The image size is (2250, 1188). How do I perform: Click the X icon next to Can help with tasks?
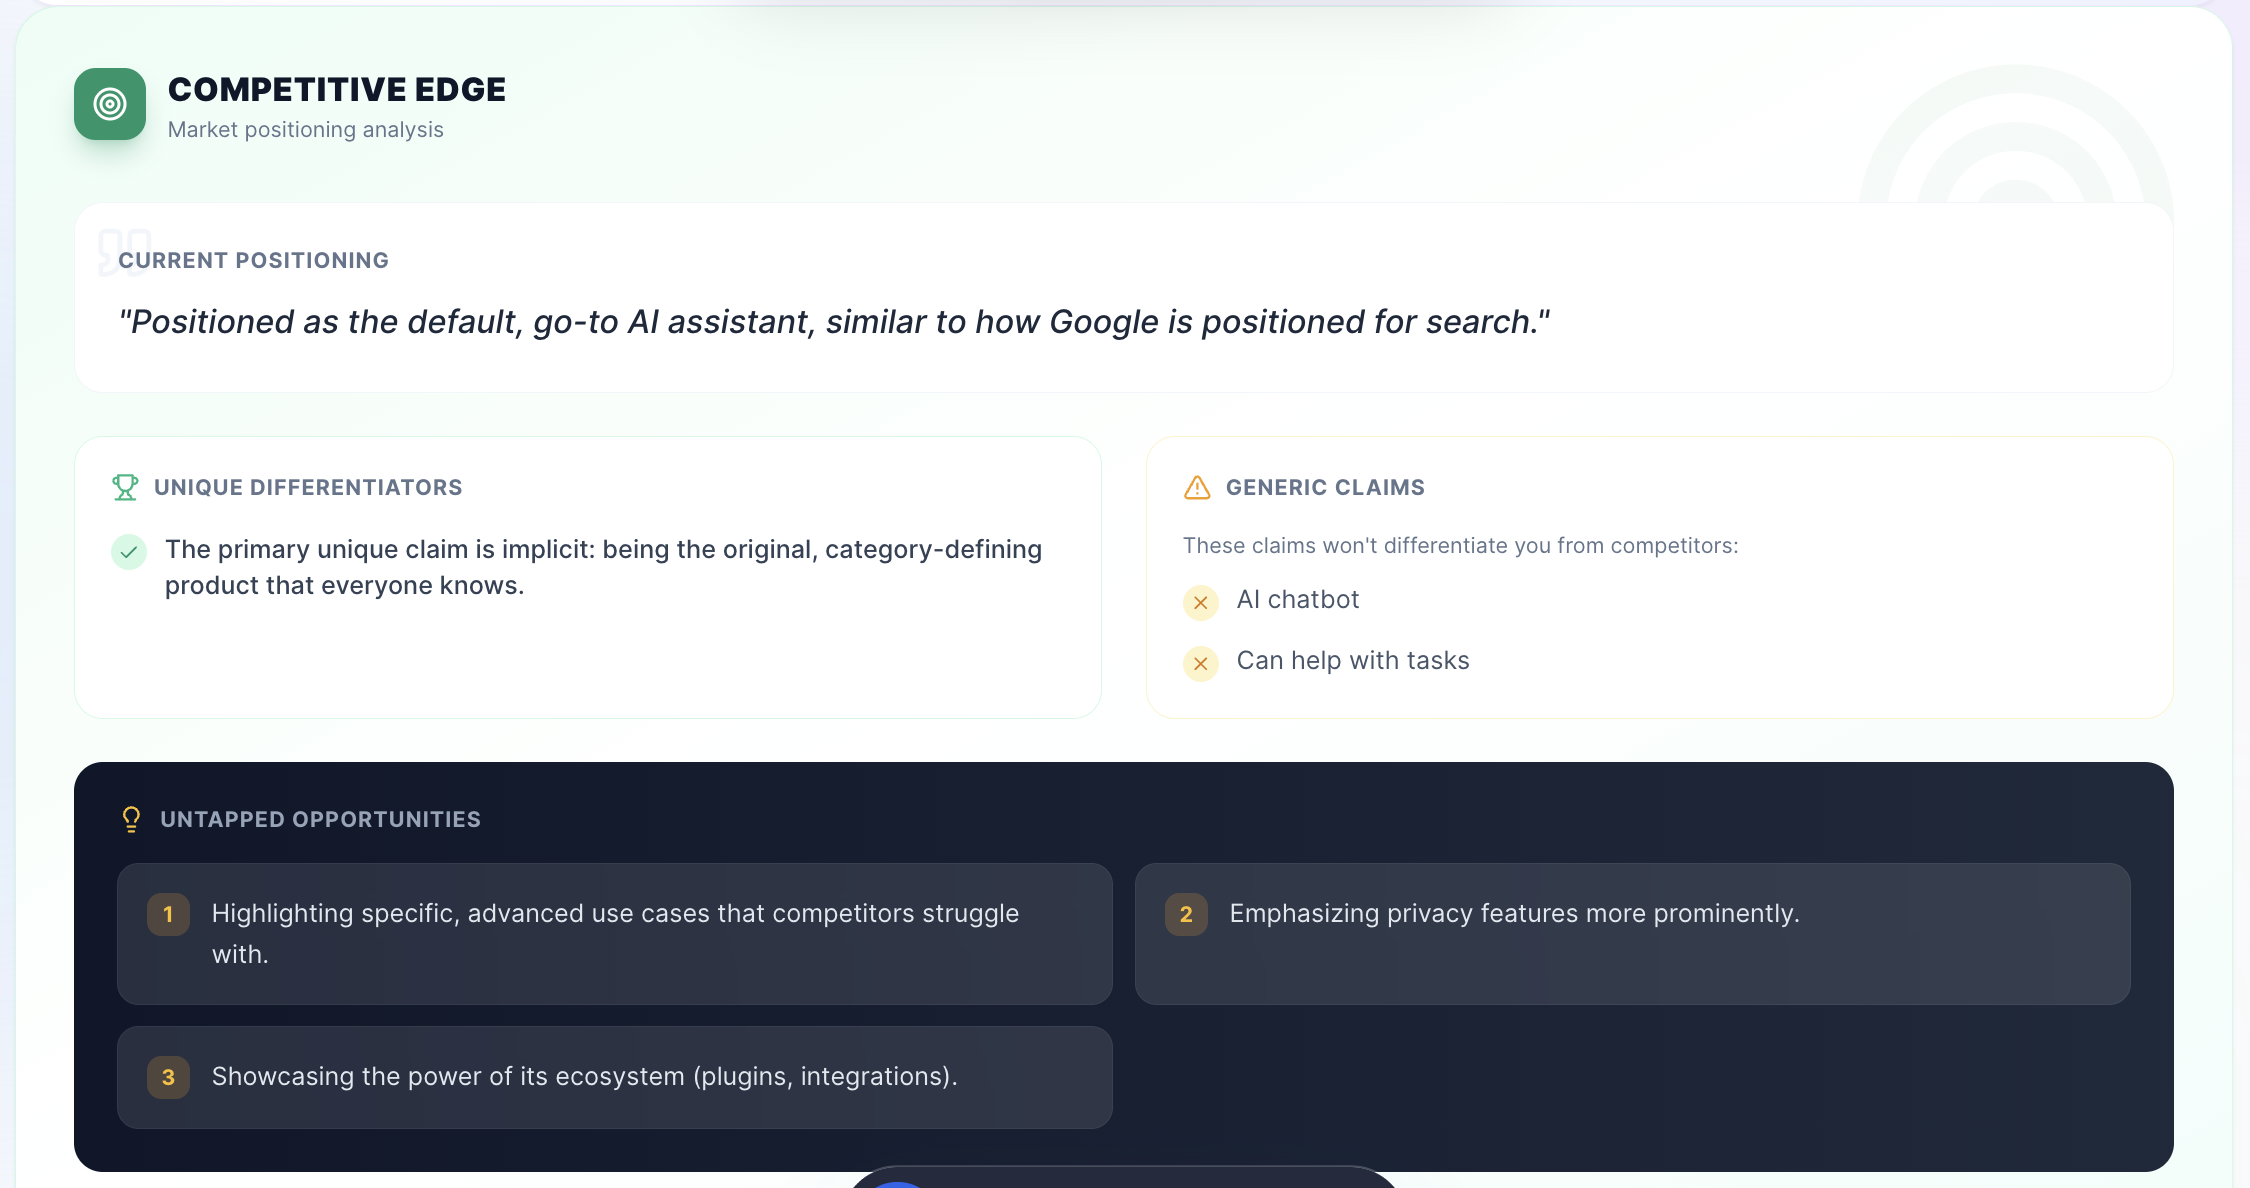click(1200, 663)
